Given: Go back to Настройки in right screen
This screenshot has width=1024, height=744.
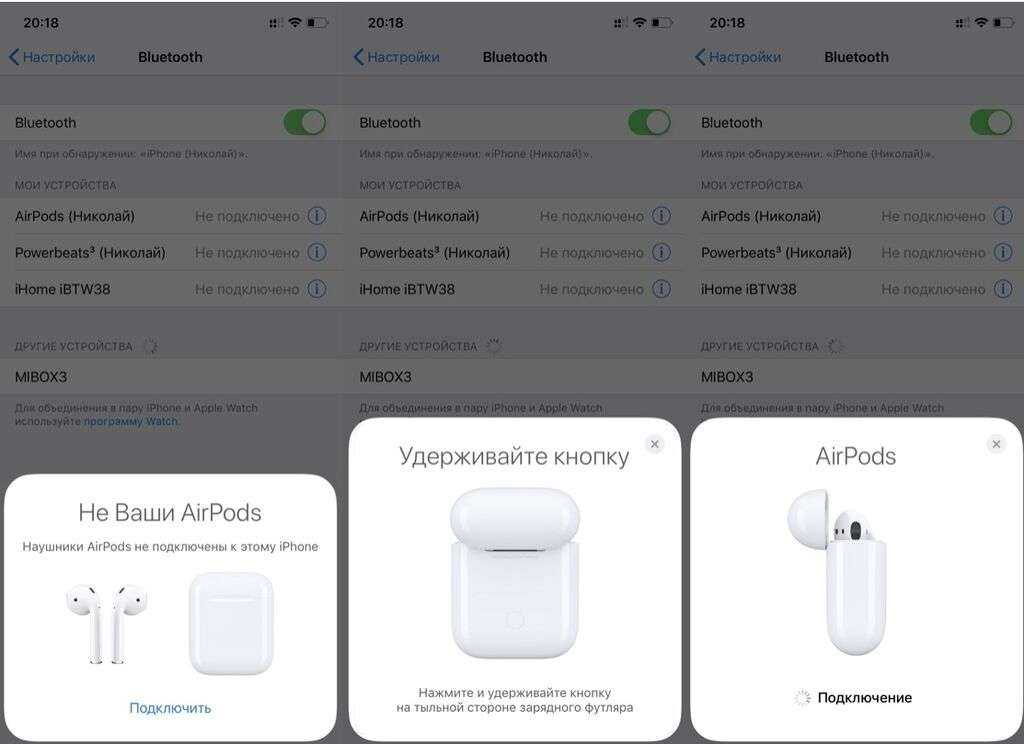Looking at the screenshot, I should pyautogui.click(x=738, y=57).
